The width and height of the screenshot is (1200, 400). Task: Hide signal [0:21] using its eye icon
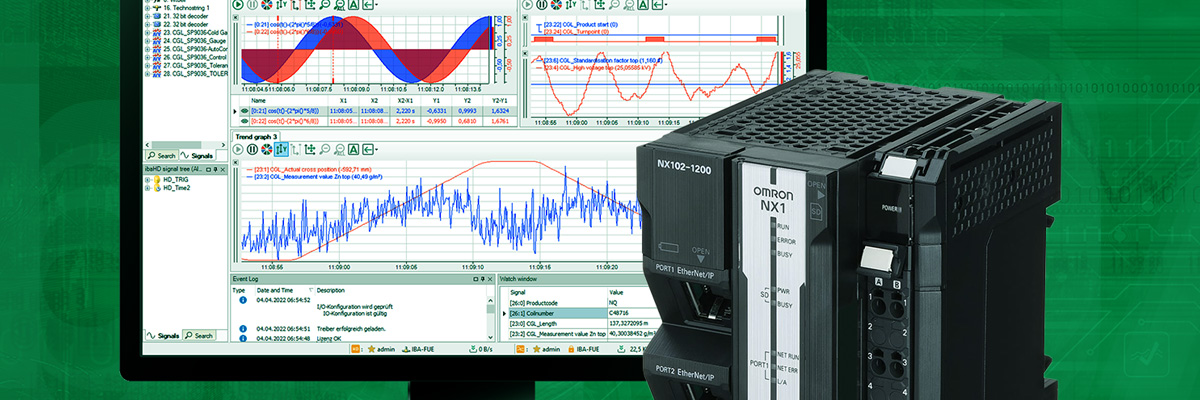(244, 111)
